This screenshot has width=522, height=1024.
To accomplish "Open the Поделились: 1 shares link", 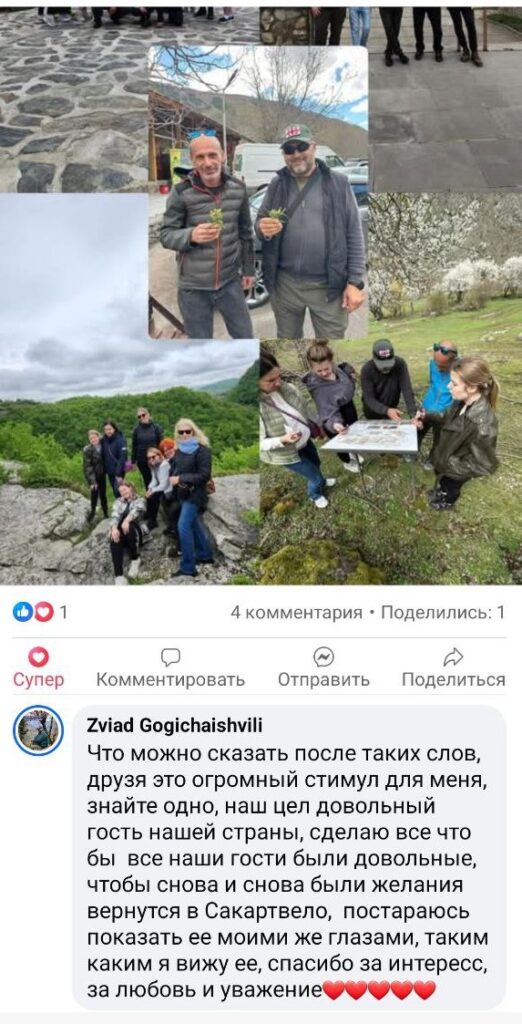I will pos(442,613).
